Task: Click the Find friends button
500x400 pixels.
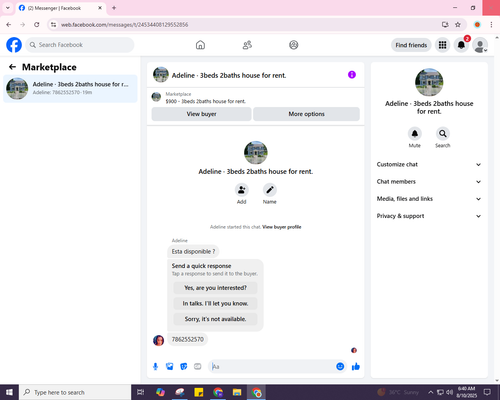Action: [411, 45]
